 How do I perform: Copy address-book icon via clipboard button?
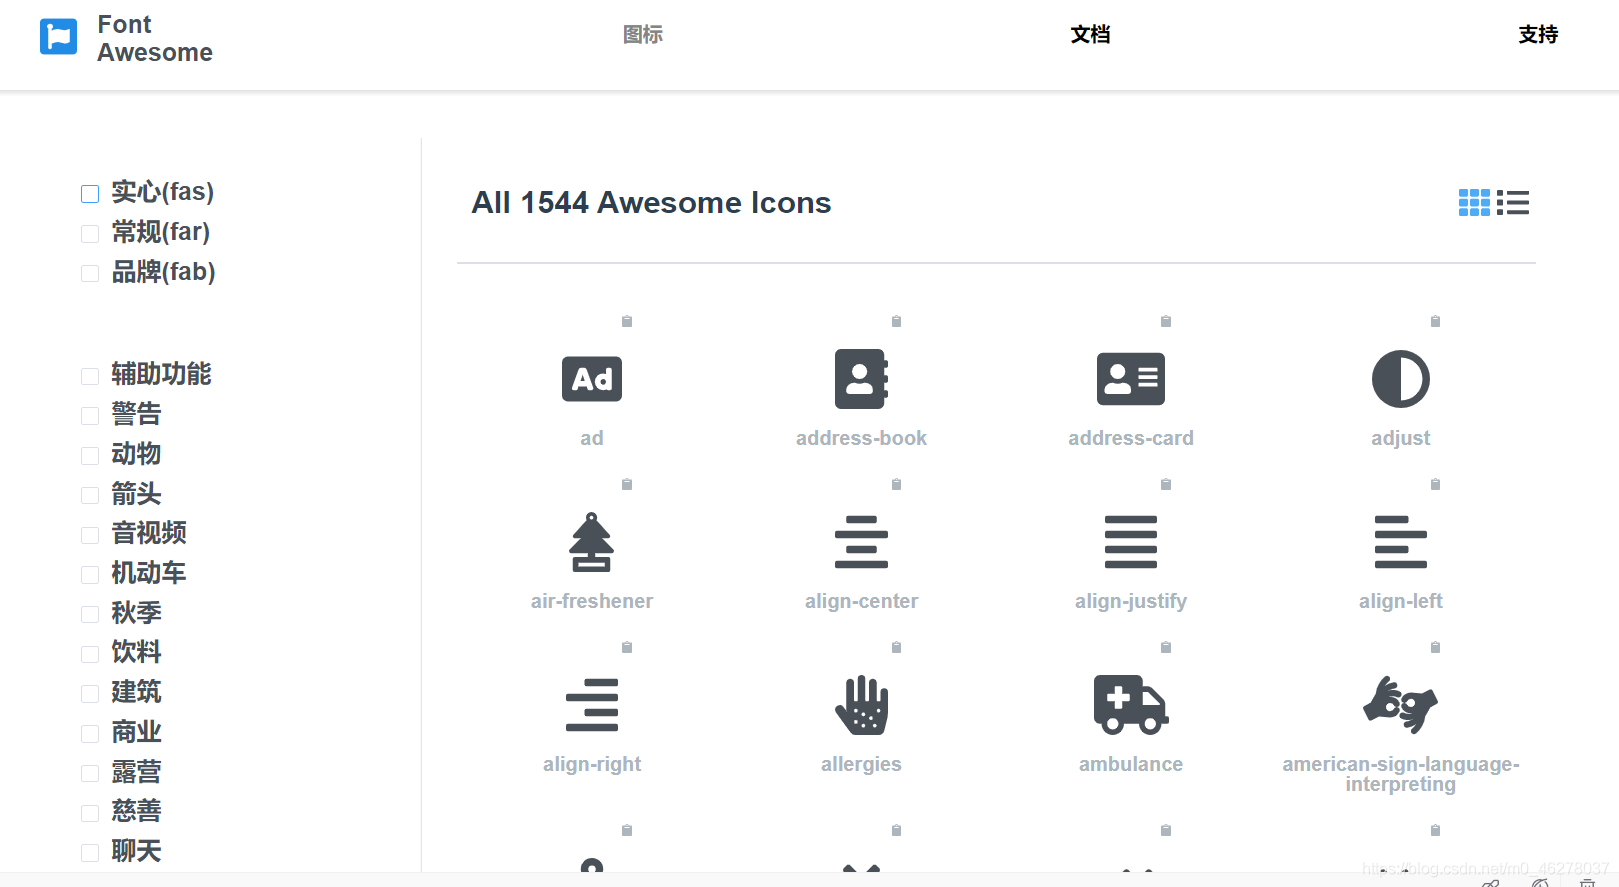click(x=896, y=321)
